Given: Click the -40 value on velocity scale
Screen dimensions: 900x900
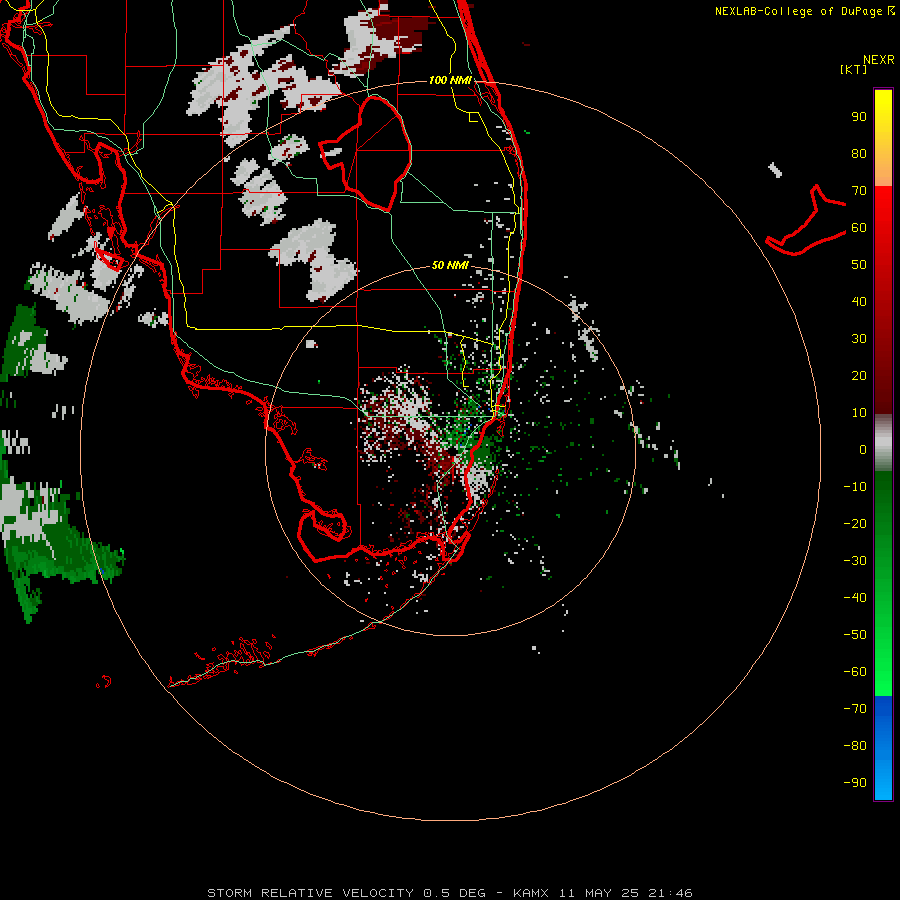Looking at the screenshot, I should [x=855, y=598].
